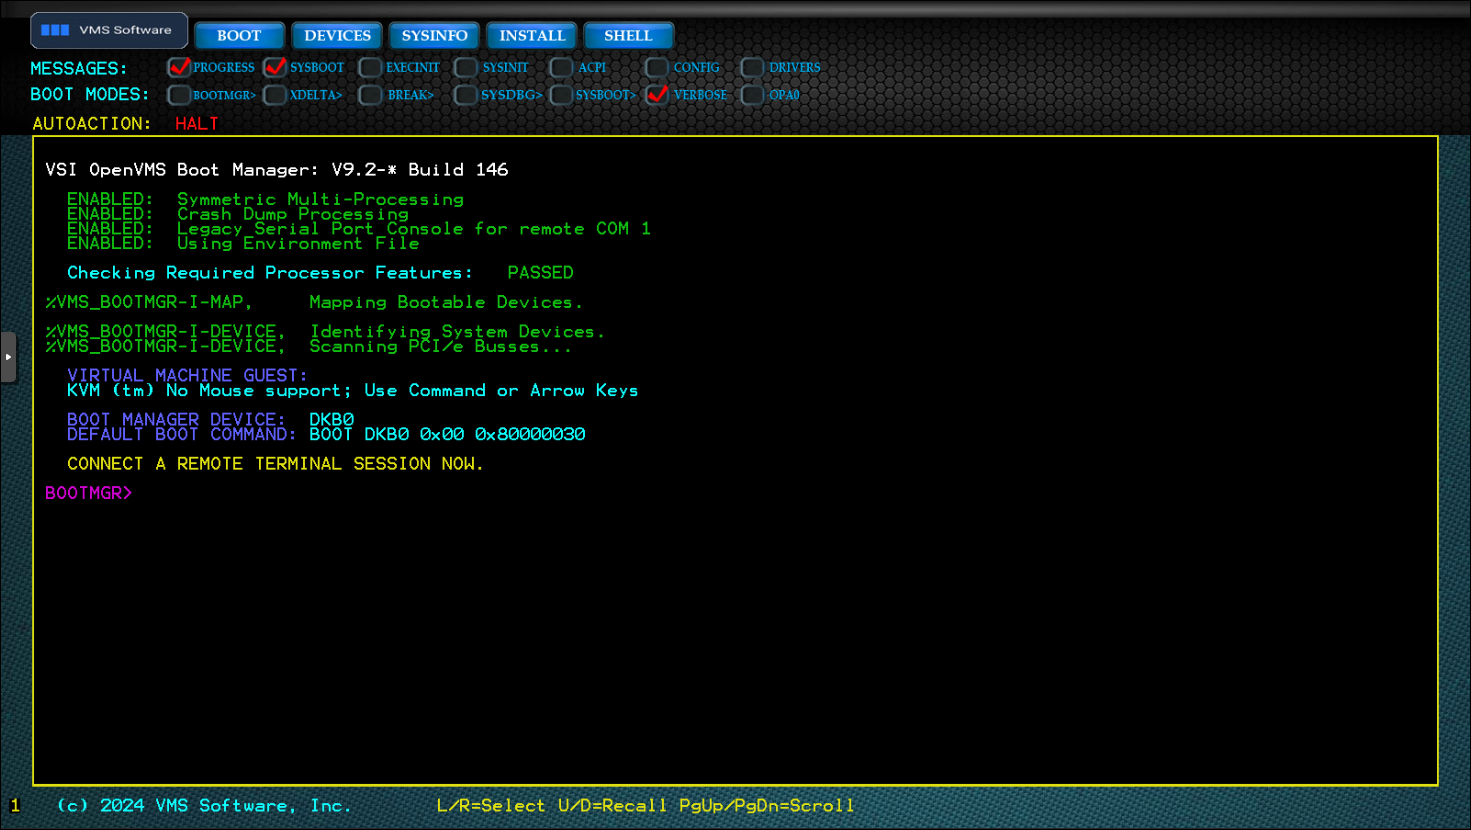Turn on DRIVERS messages checkbox

753,68
